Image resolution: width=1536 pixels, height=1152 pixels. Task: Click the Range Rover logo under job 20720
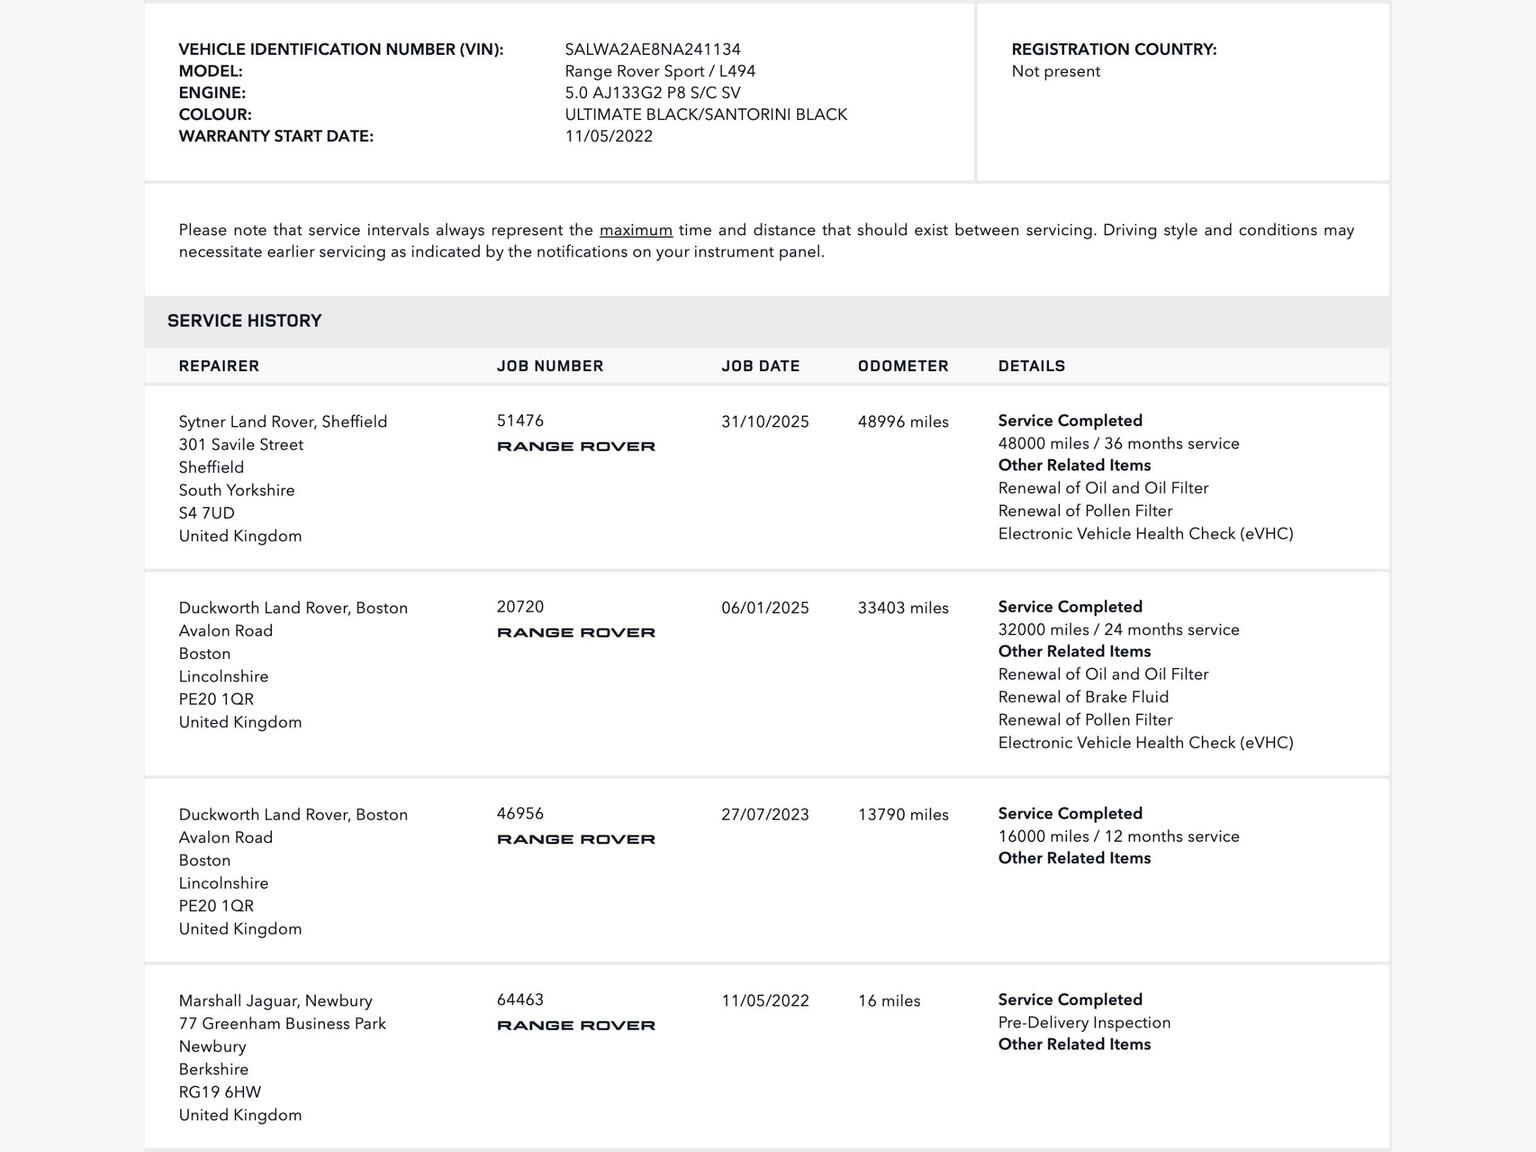576,632
